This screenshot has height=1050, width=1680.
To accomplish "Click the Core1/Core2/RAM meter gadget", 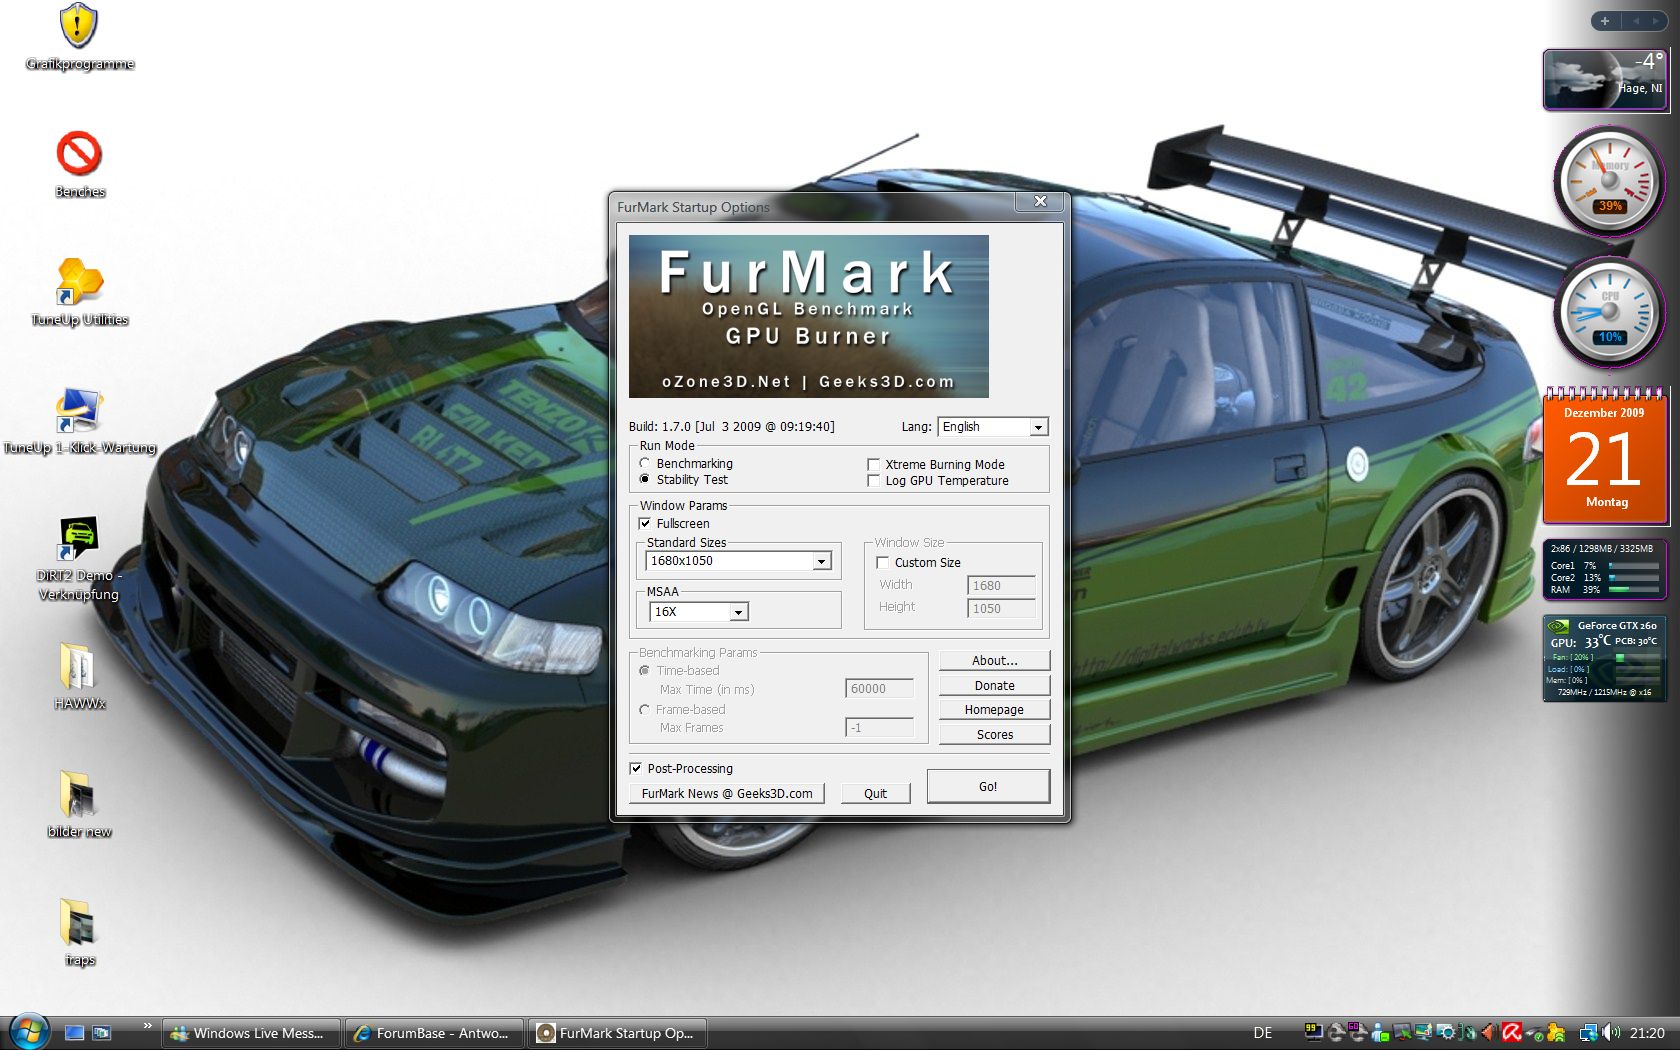I will (x=1605, y=570).
